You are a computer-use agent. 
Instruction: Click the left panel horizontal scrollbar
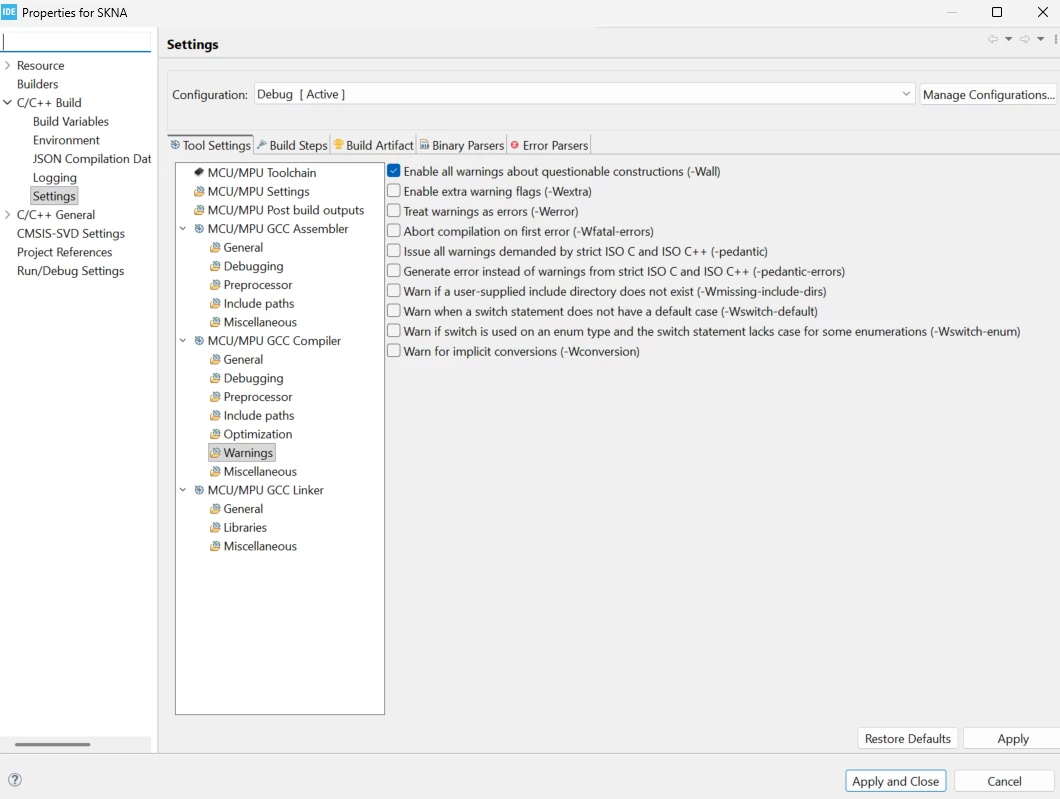(53, 744)
